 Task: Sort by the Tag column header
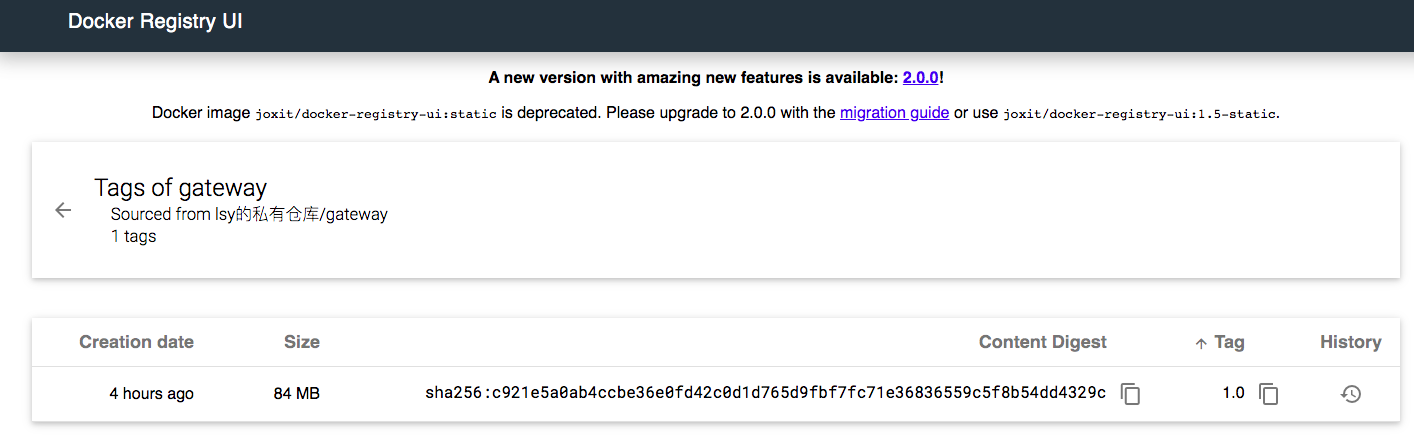pos(1229,342)
